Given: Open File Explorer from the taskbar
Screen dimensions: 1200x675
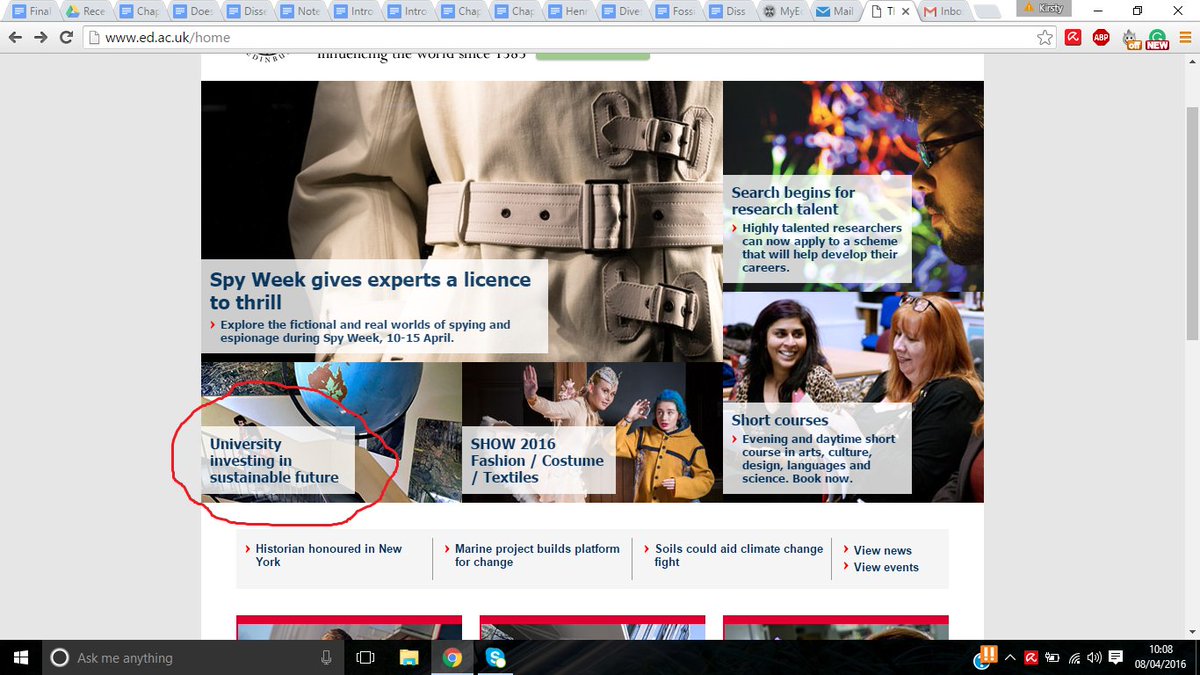Looking at the screenshot, I should tap(408, 657).
